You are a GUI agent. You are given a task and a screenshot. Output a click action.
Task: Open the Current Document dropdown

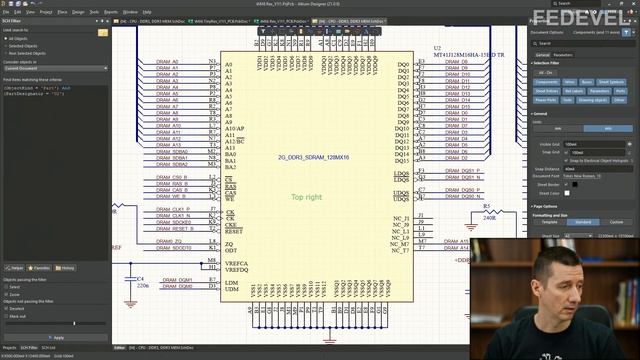pos(56,68)
